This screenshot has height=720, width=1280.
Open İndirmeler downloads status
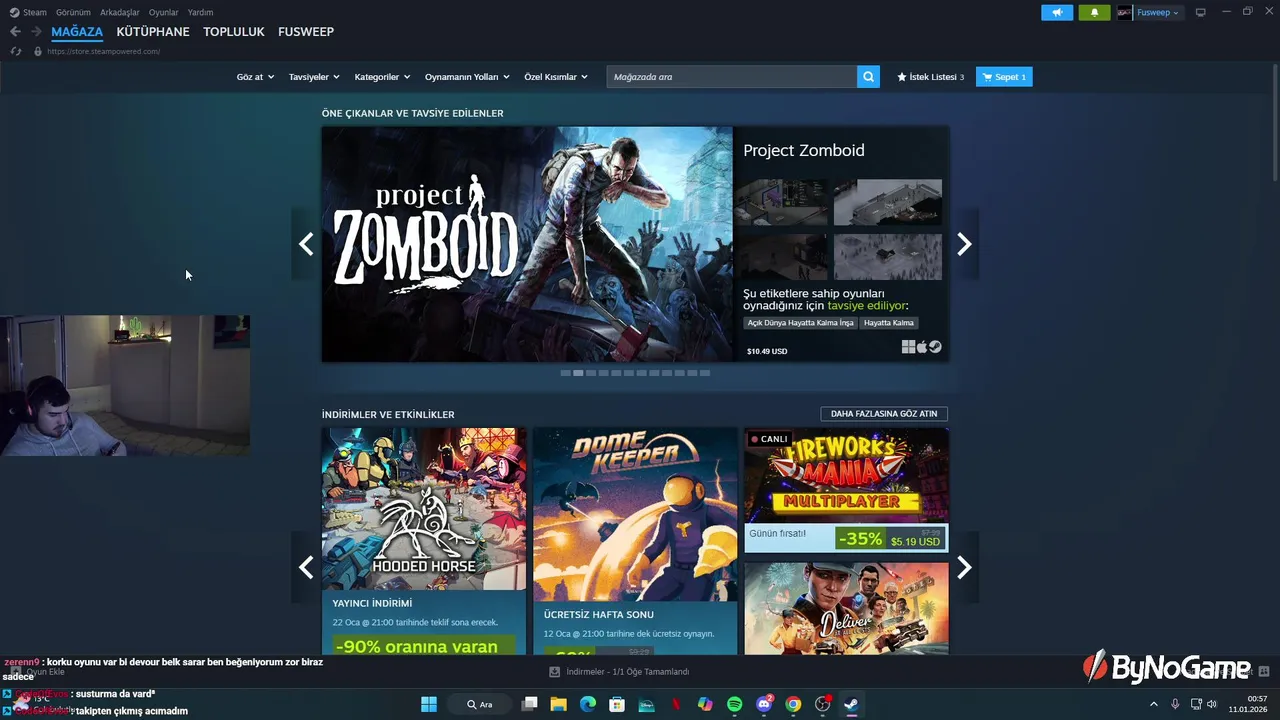tap(620, 672)
